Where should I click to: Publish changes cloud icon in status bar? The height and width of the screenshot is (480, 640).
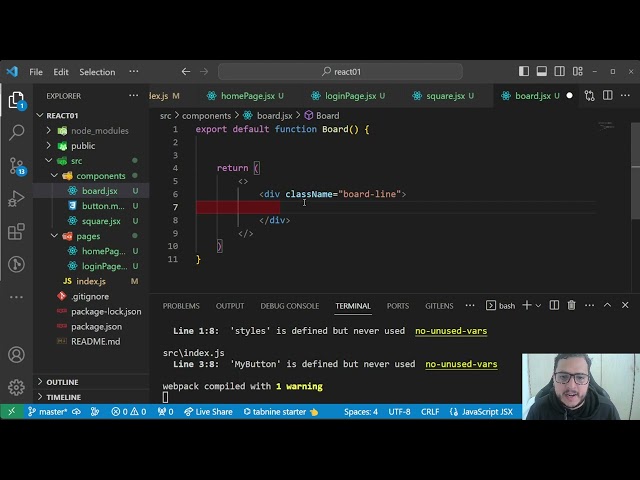pyautogui.click(x=76, y=412)
